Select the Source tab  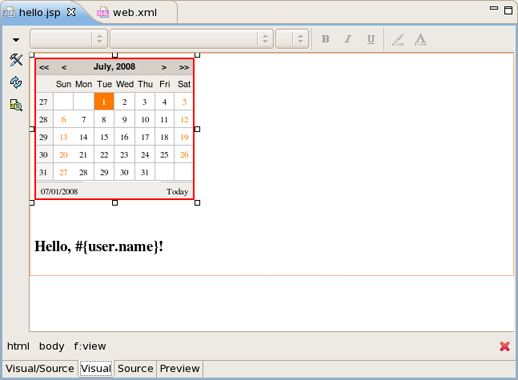tap(135, 368)
